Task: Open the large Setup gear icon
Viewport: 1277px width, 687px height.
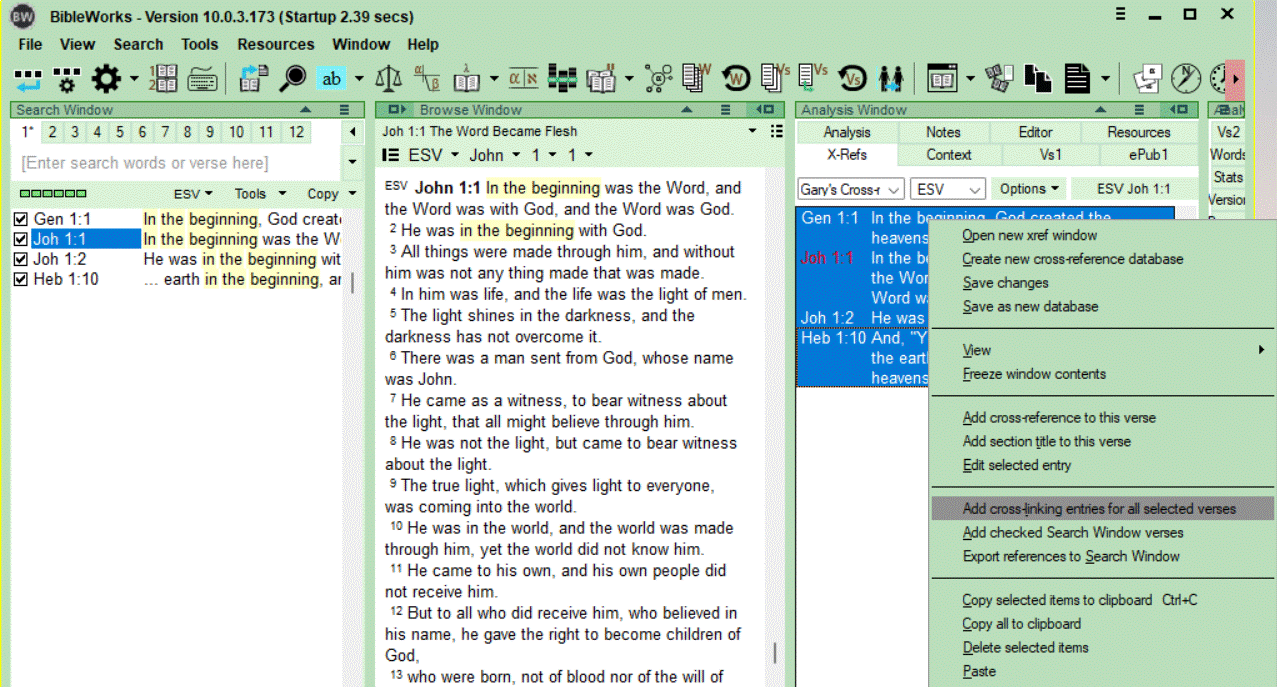Action: tap(106, 78)
